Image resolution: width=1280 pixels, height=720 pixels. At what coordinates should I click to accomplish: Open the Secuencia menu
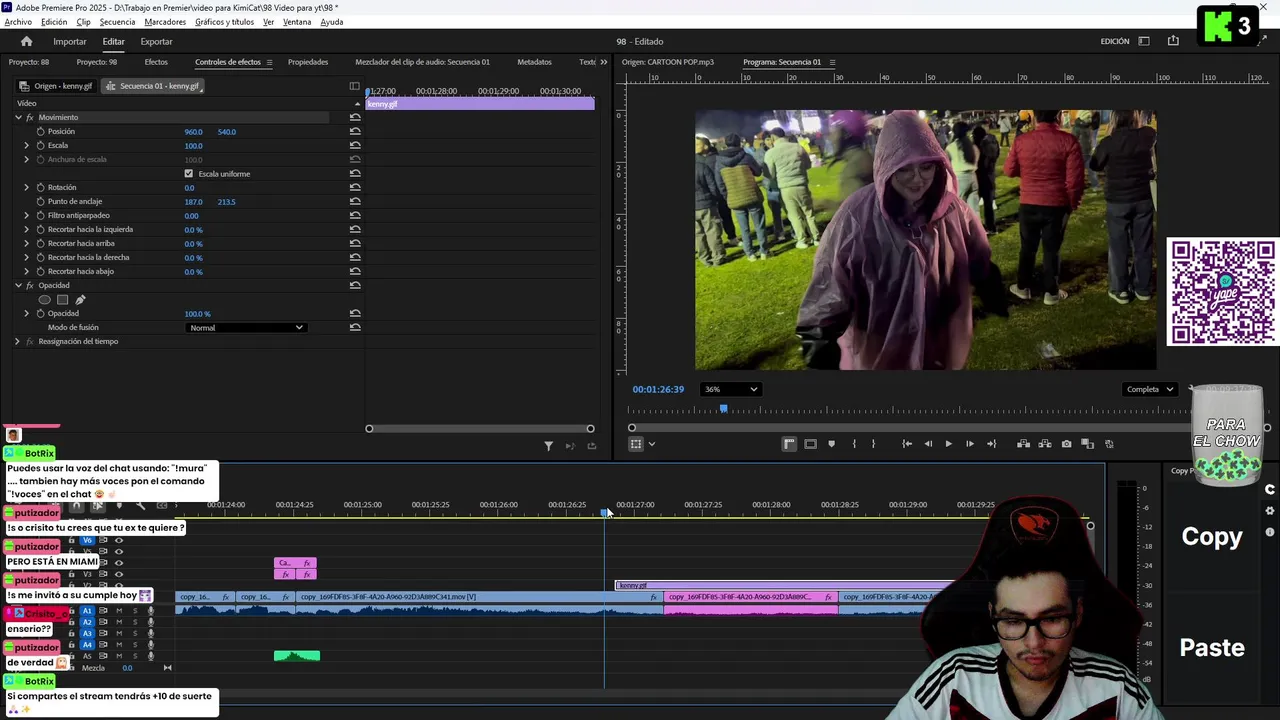[117, 22]
